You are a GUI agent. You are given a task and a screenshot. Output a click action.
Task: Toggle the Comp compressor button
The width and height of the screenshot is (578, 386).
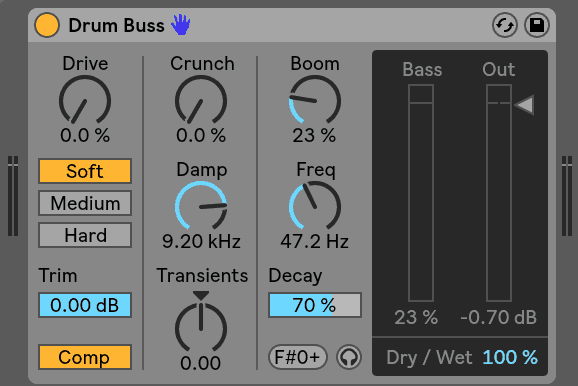pos(85,357)
